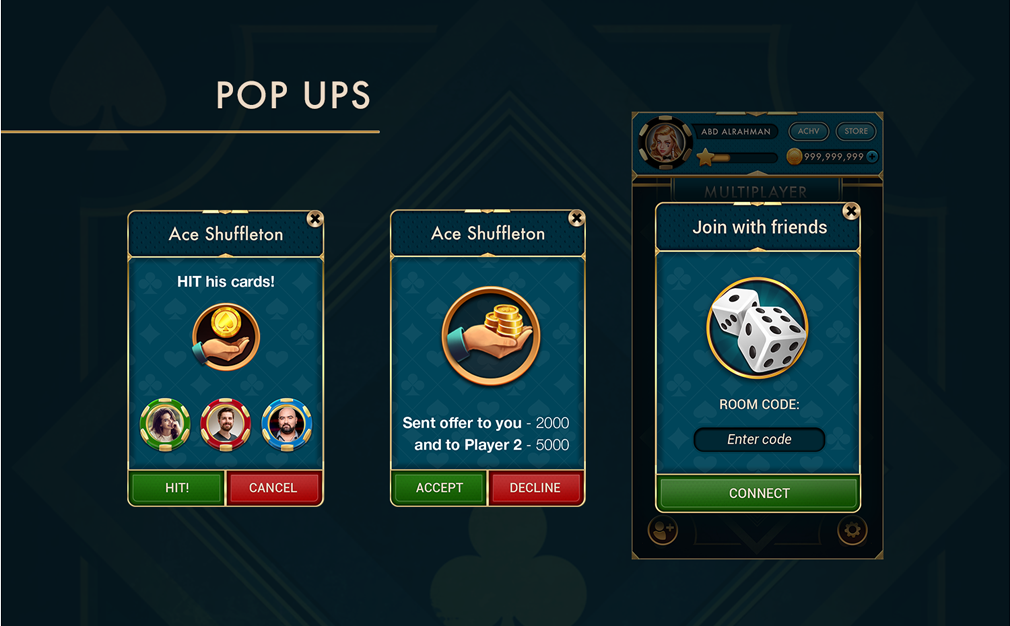Accept the coin offer

coord(439,488)
